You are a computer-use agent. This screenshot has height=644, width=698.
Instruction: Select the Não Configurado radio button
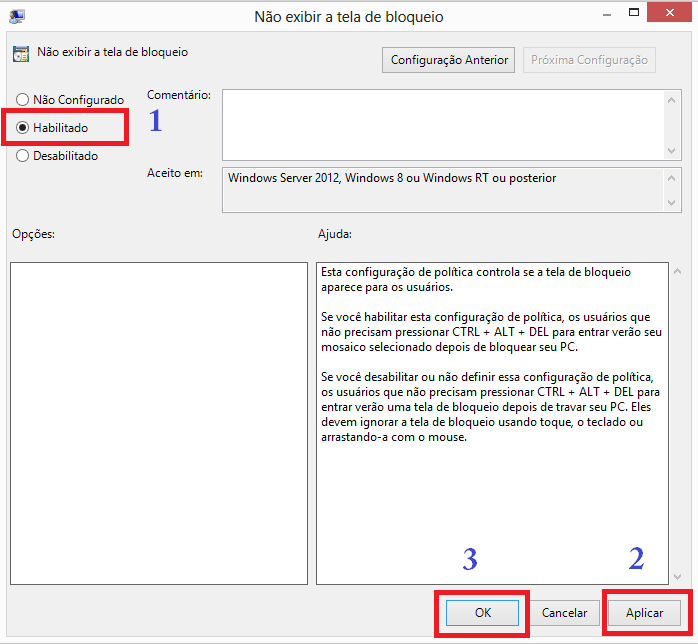(23, 100)
